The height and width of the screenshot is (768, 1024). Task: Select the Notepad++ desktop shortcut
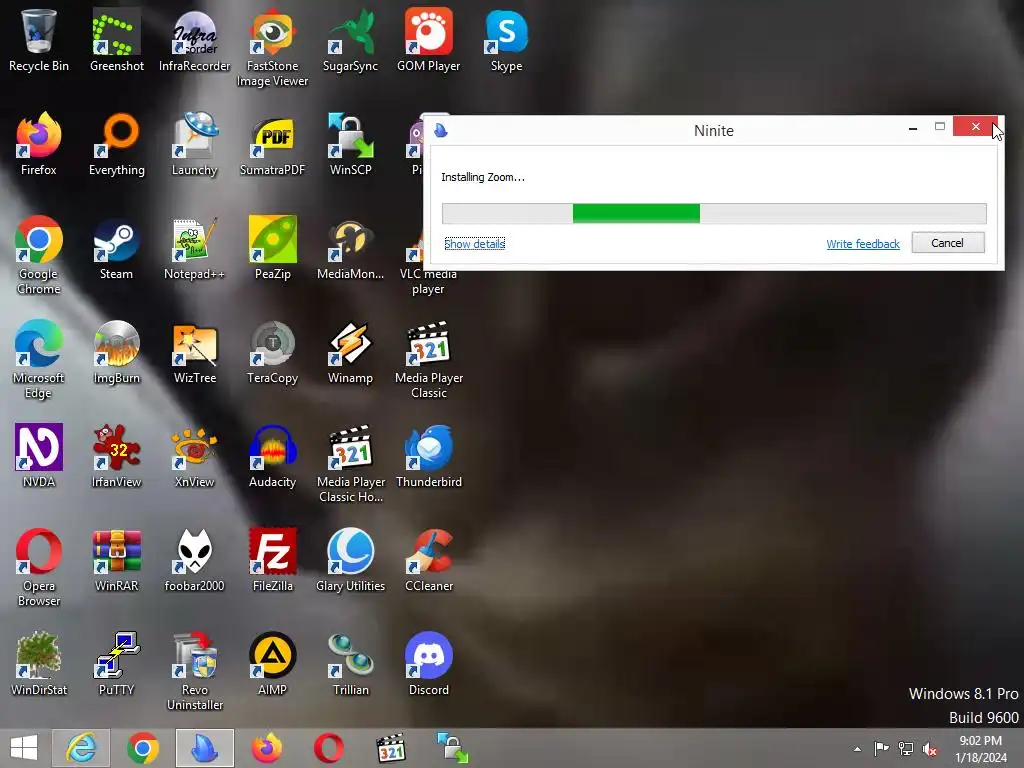coord(195,248)
